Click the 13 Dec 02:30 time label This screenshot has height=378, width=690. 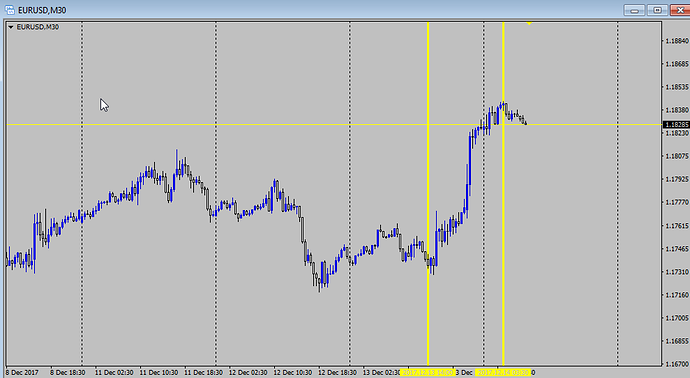(382, 373)
